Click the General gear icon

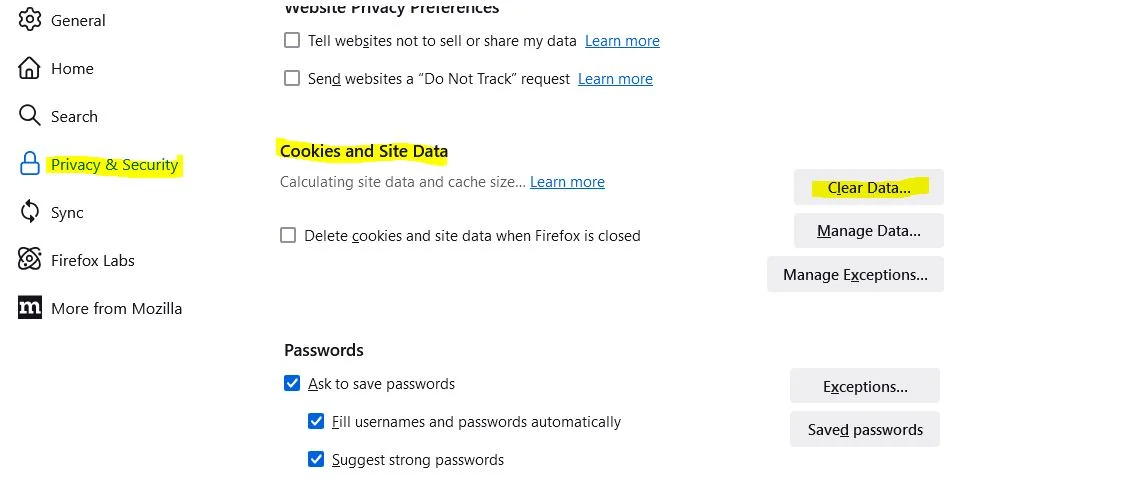tap(30, 20)
